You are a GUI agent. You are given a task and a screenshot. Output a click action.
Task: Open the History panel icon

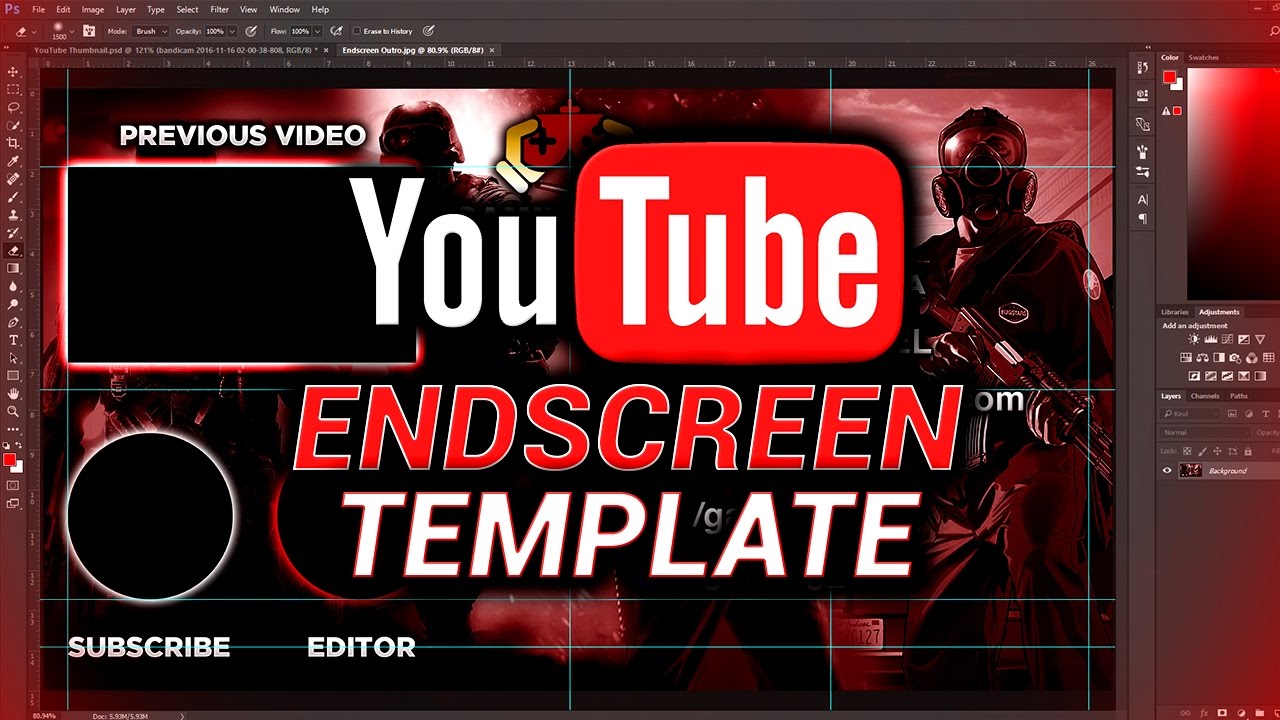coord(1143,67)
